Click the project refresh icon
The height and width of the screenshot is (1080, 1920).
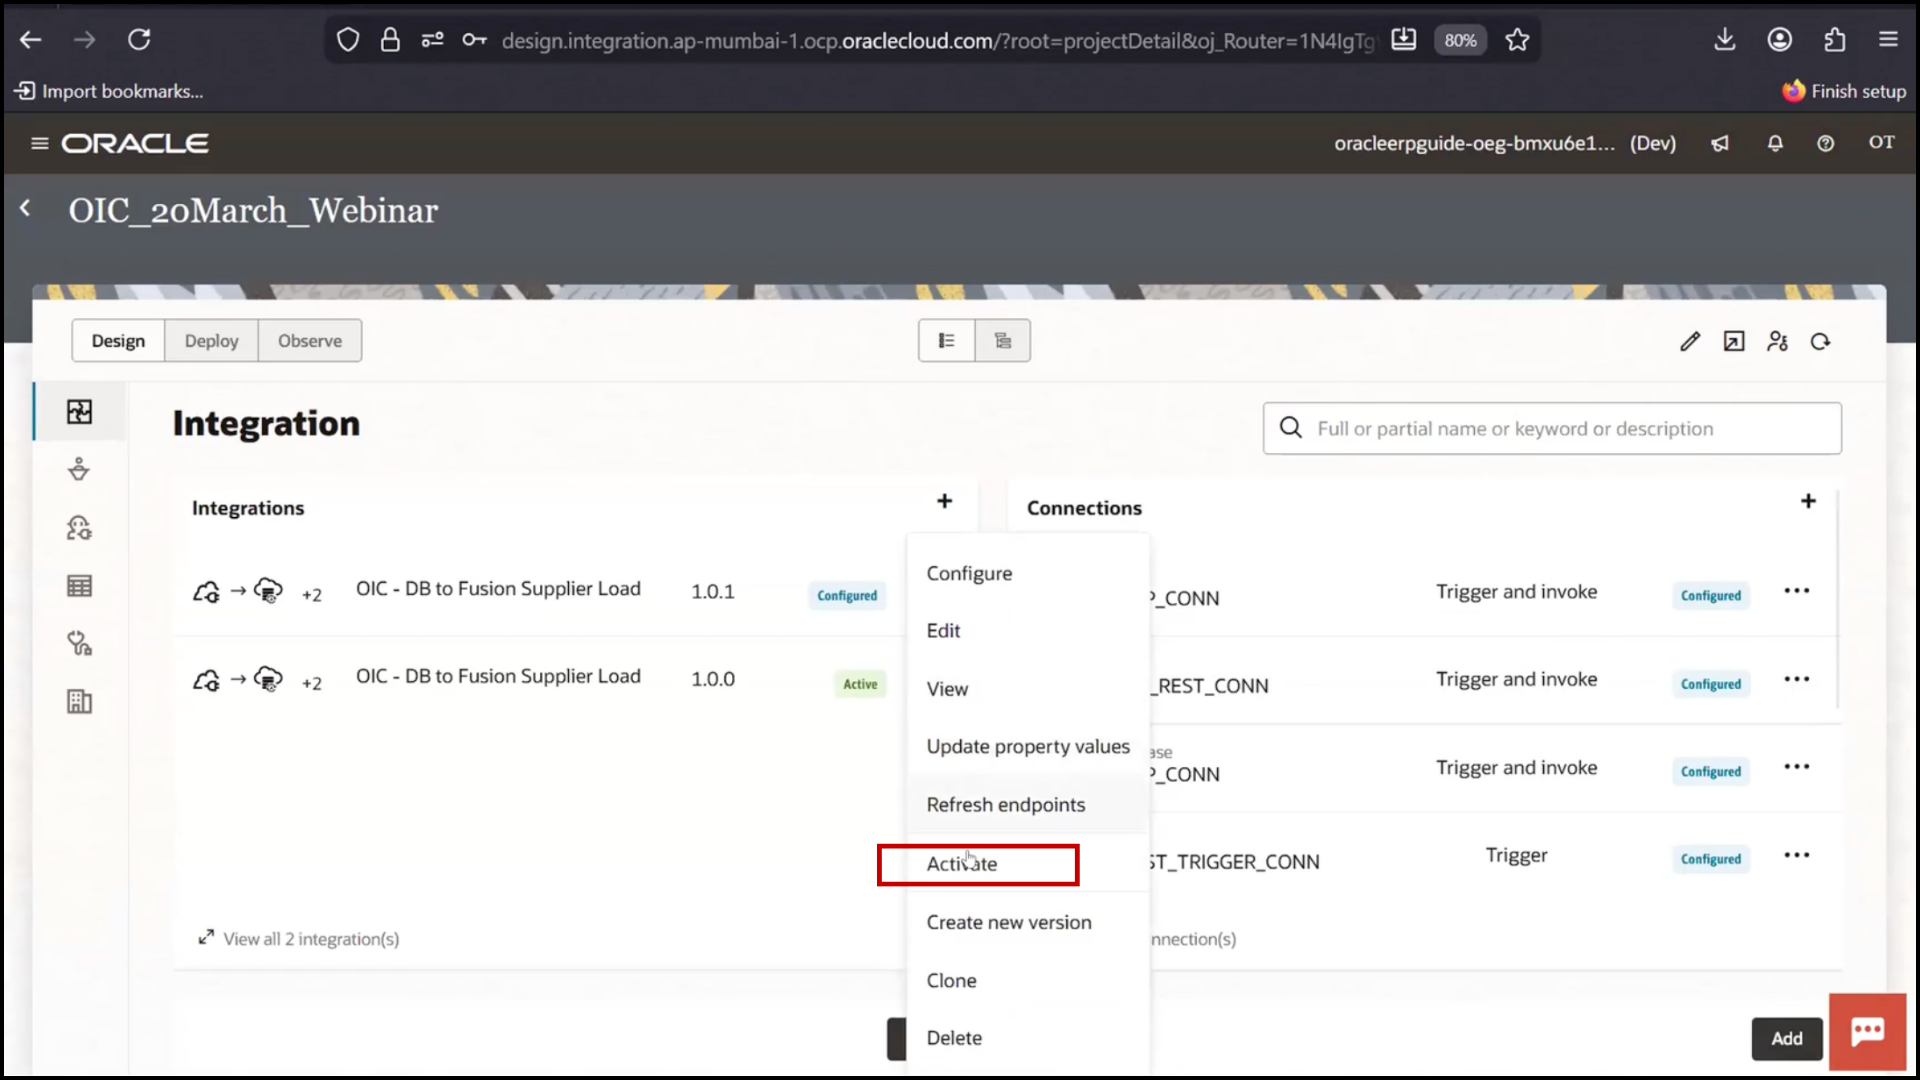point(1821,342)
